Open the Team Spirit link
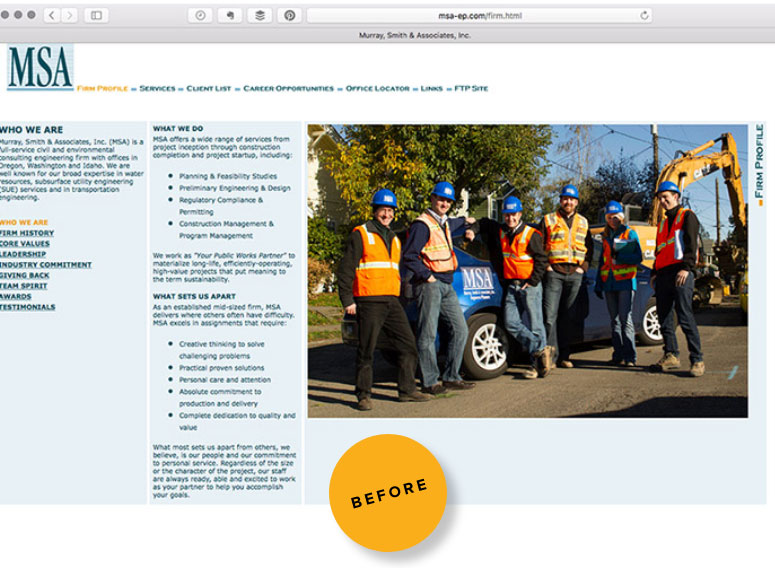775x572 pixels. (x=24, y=286)
